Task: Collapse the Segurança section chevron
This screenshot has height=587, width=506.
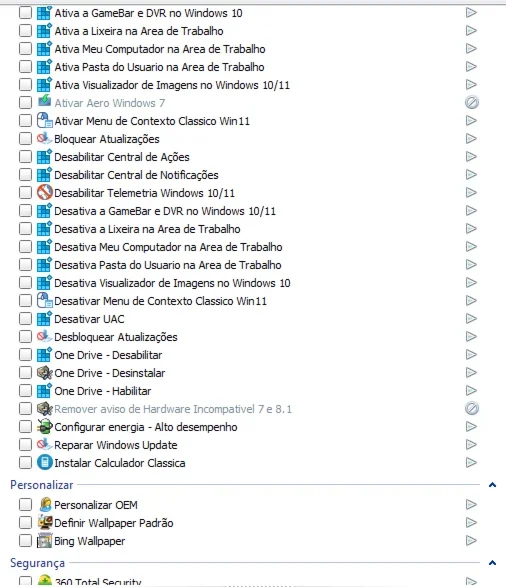Action: (493, 563)
